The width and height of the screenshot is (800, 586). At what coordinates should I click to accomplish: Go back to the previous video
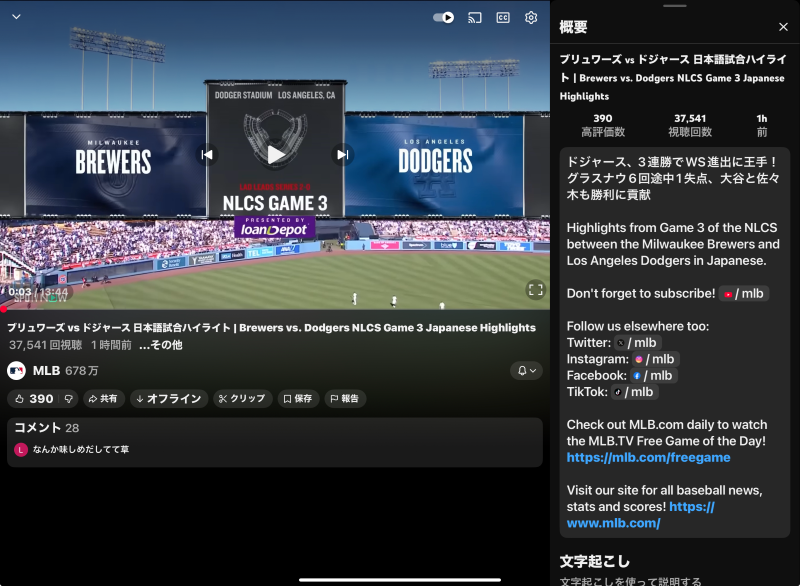[207, 154]
